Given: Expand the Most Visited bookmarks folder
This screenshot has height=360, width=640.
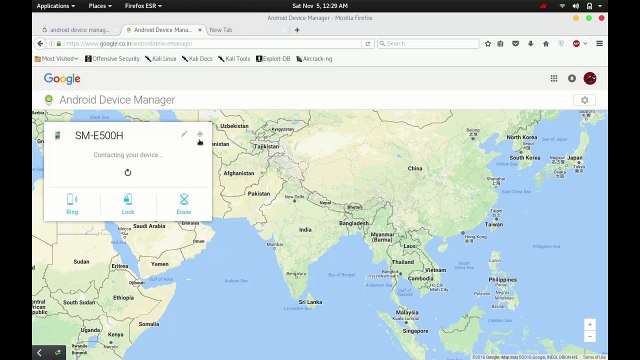Looking at the screenshot, I should [x=56, y=59].
